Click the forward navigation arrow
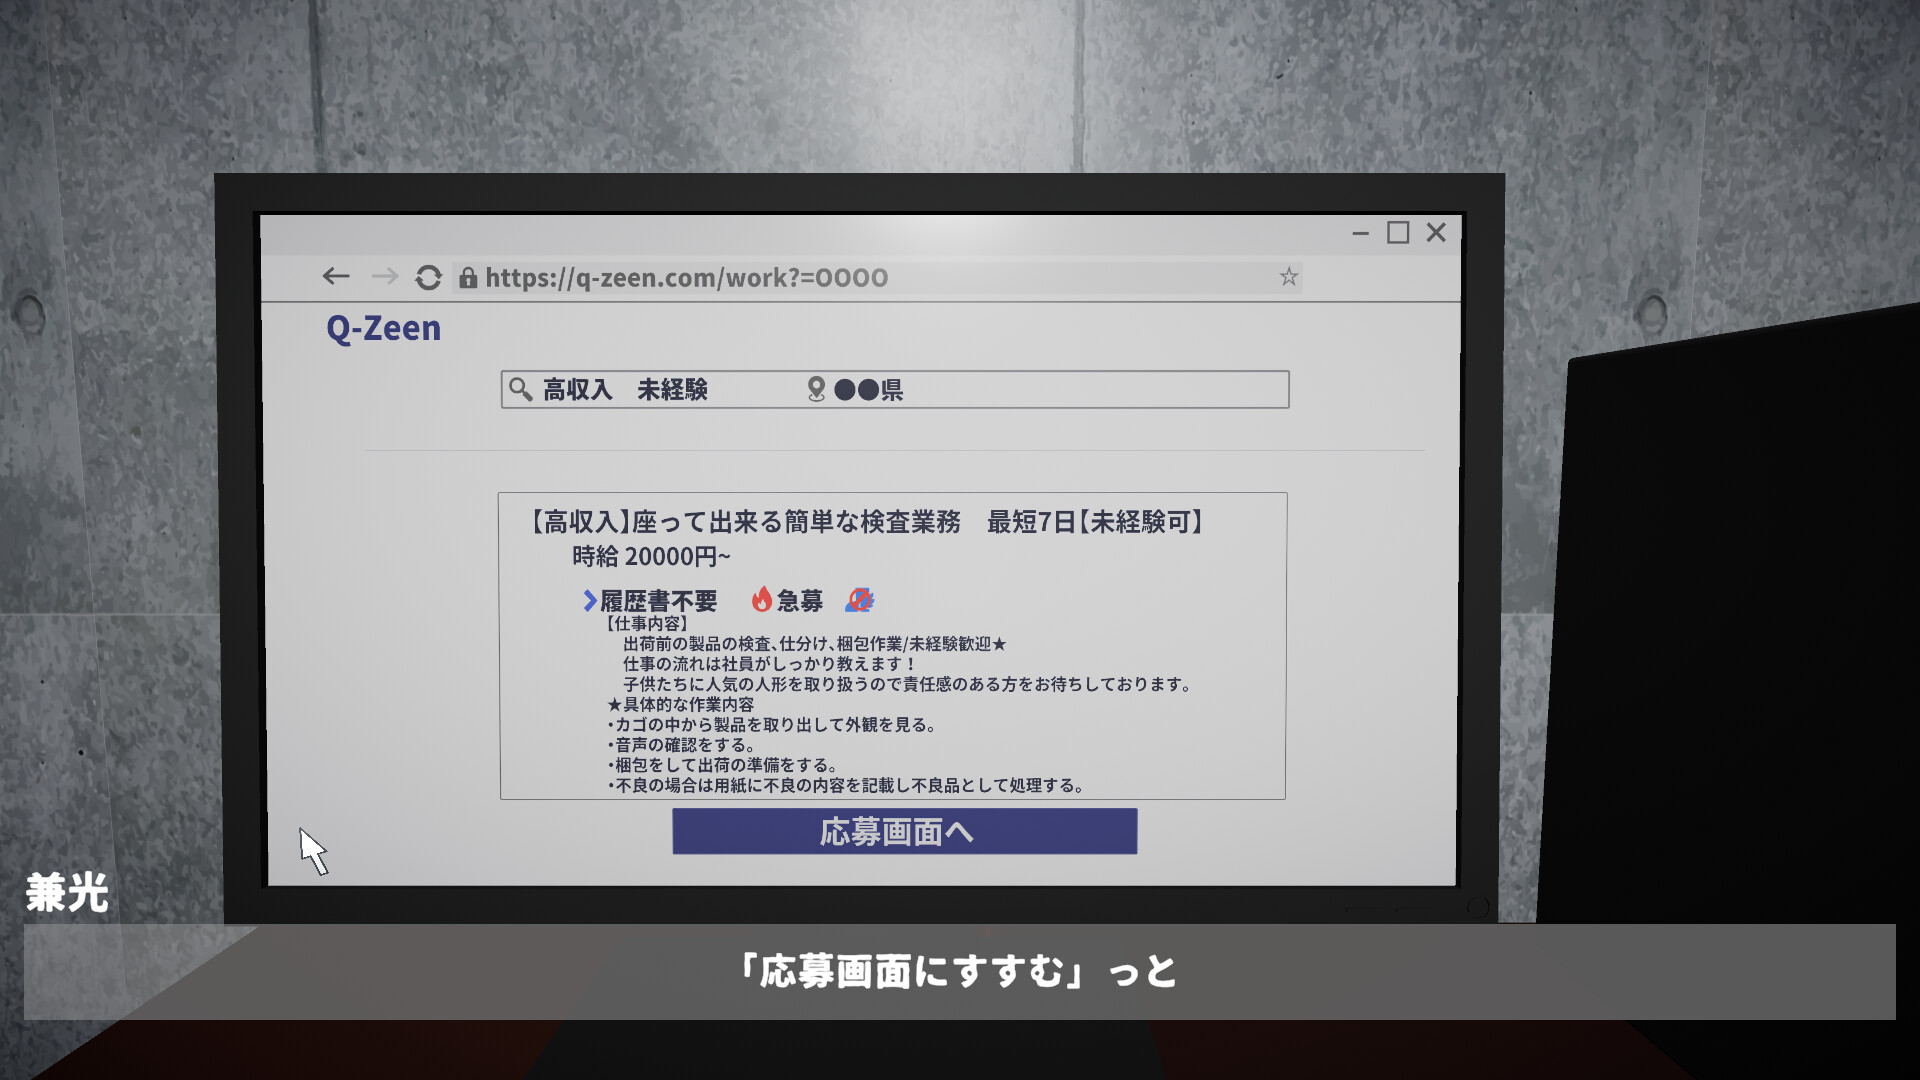 pyautogui.click(x=384, y=277)
